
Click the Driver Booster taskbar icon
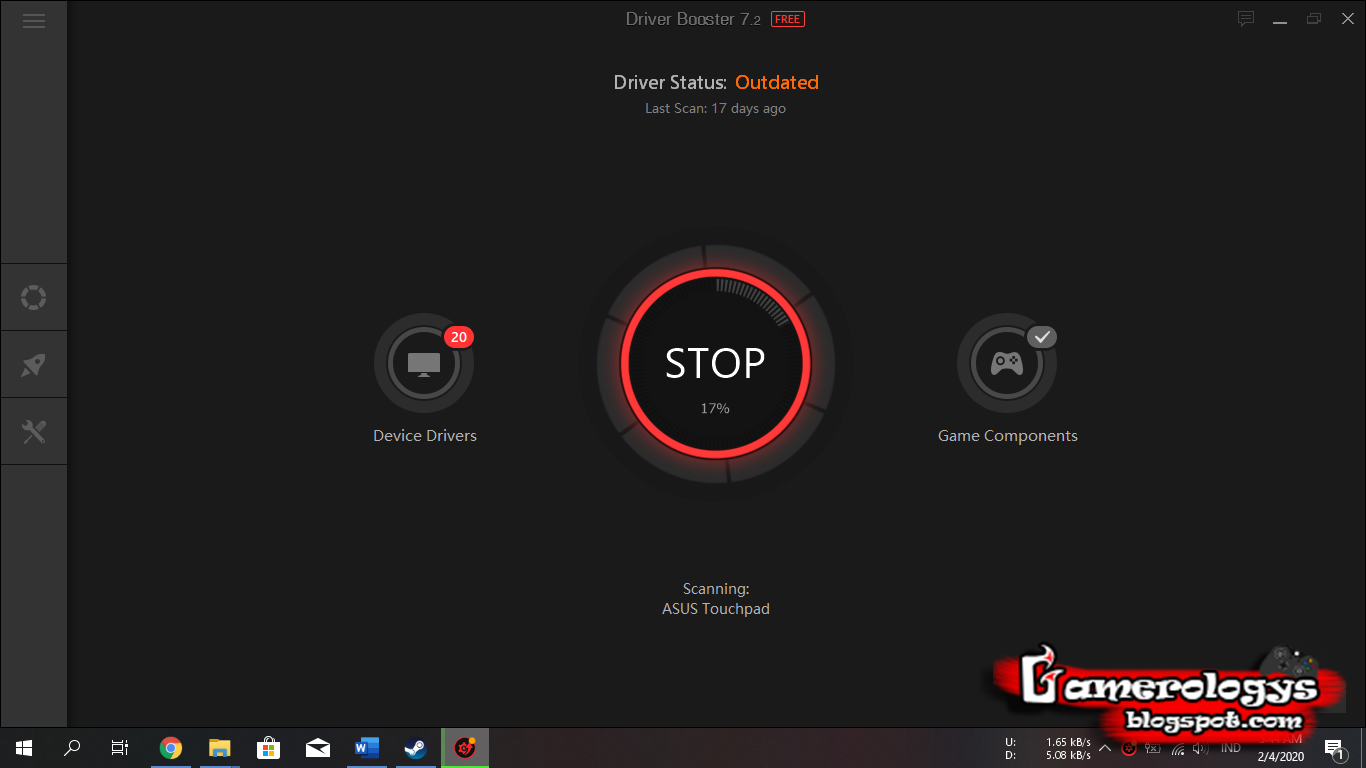coord(465,747)
